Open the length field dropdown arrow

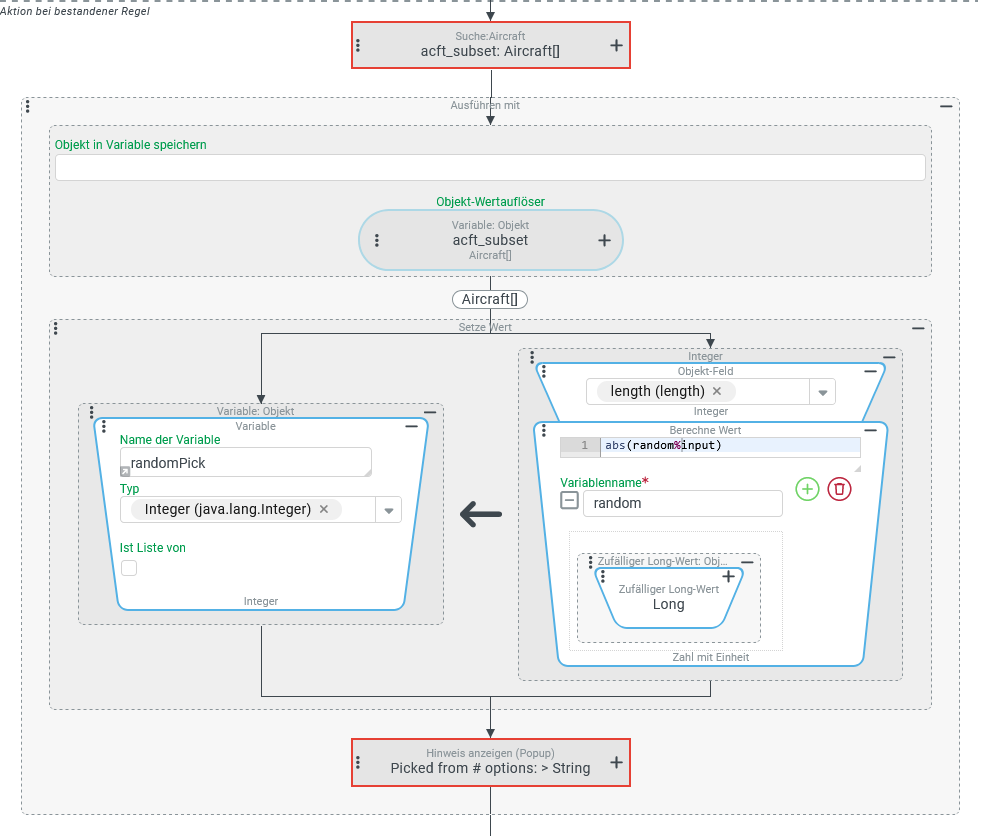[x=822, y=392]
